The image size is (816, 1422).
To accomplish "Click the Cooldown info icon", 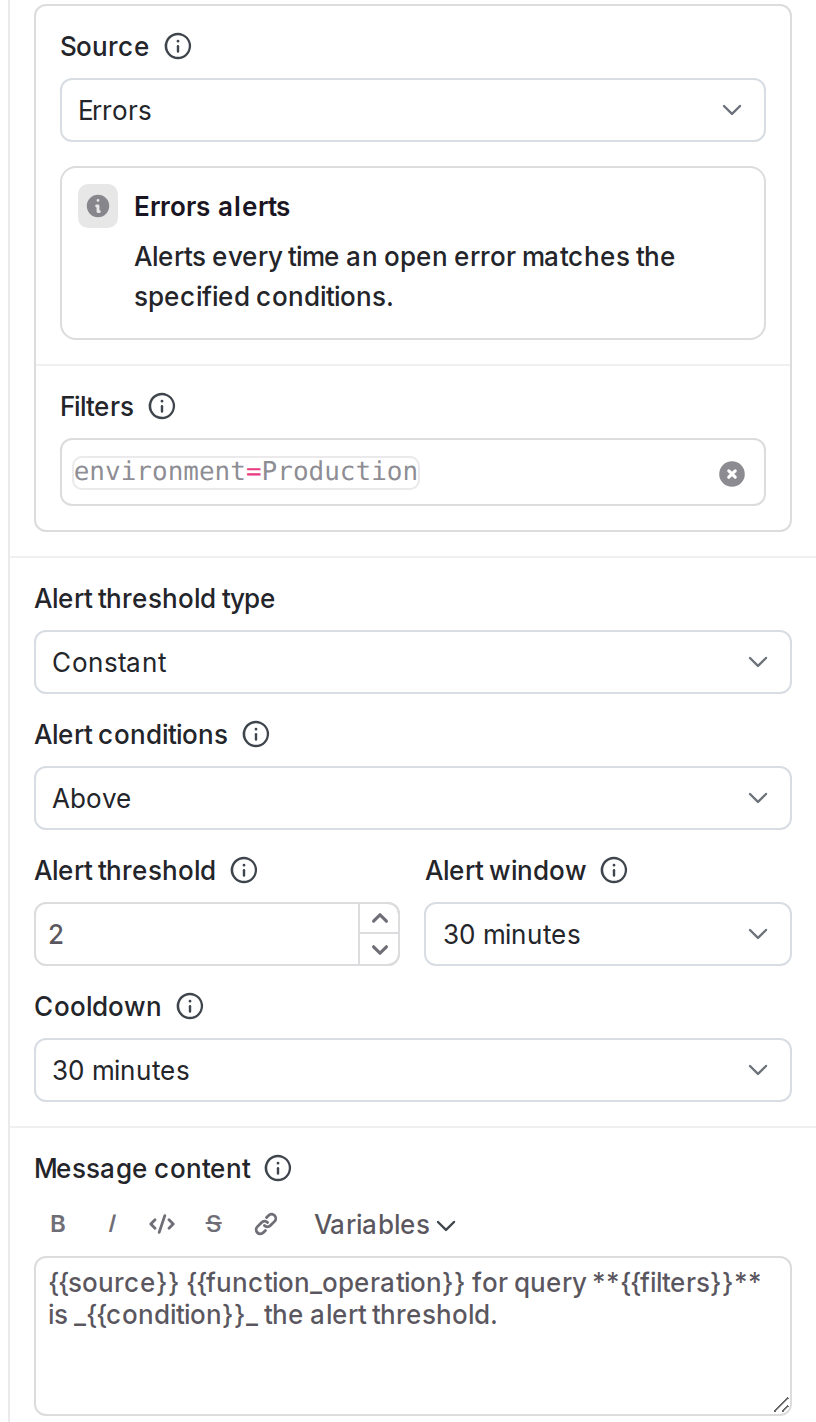I will coord(188,1007).
